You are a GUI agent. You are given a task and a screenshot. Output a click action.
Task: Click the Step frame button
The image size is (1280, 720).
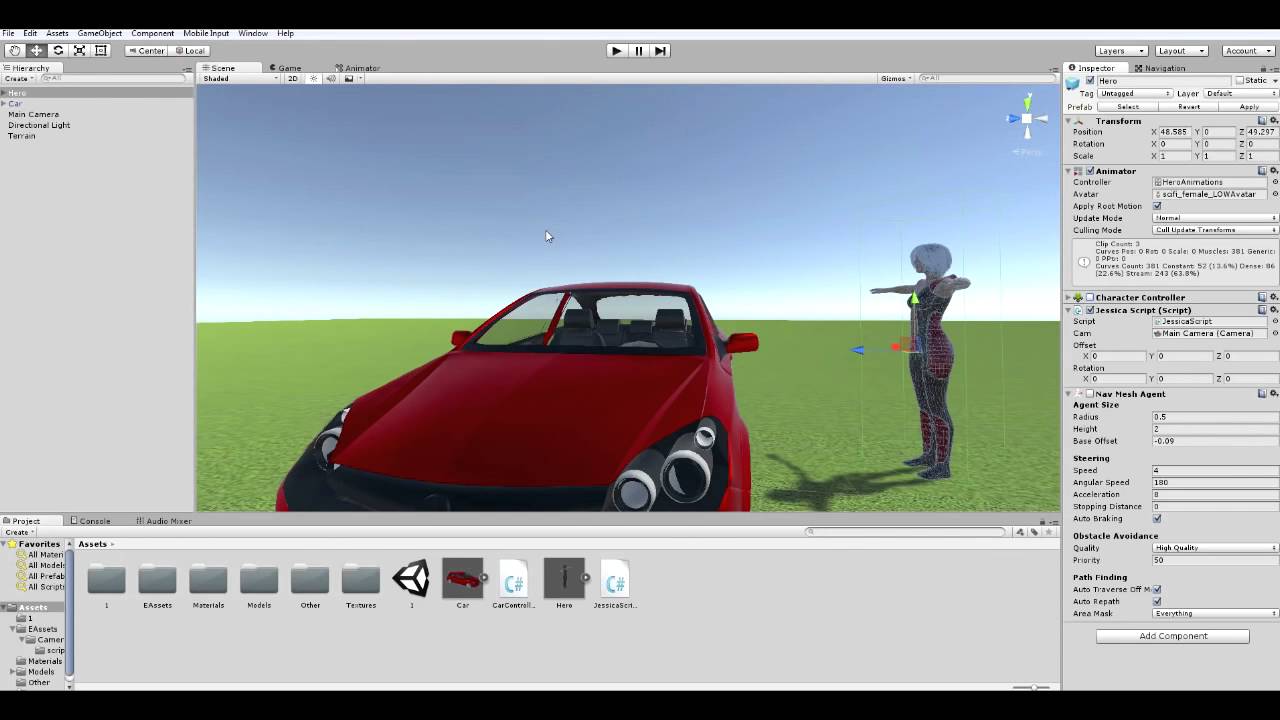660,51
